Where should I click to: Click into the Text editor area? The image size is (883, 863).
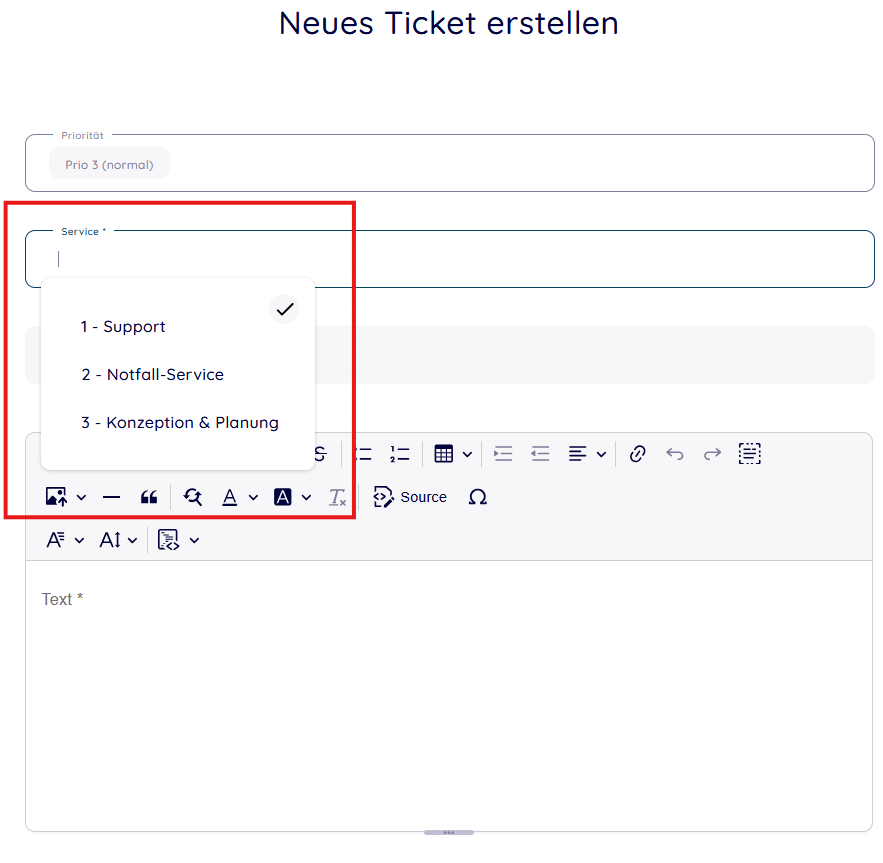click(449, 695)
